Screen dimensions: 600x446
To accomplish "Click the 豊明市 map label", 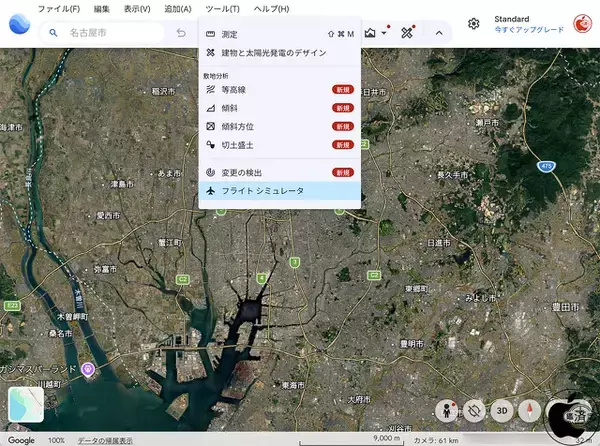I will [x=412, y=344].
